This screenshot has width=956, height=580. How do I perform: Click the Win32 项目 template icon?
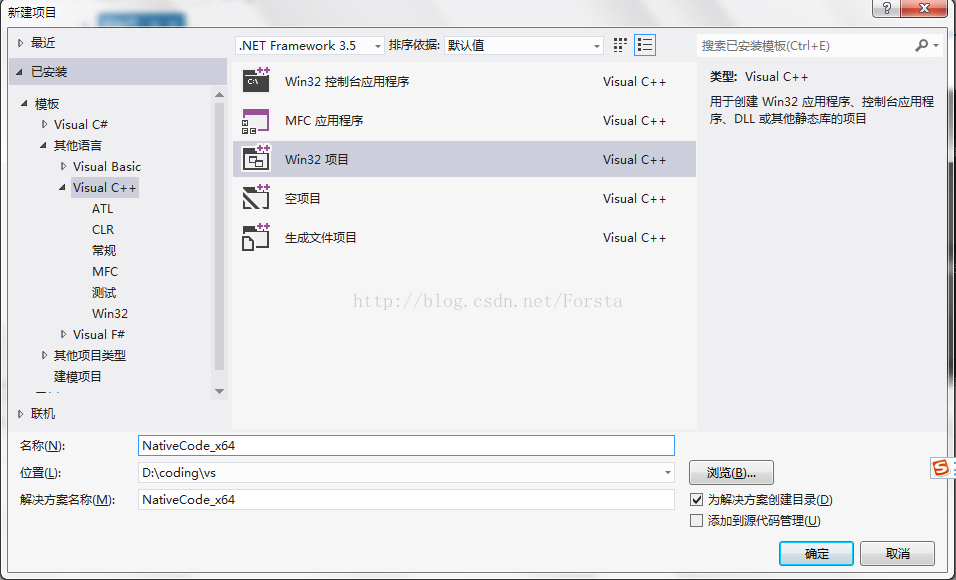click(256, 159)
